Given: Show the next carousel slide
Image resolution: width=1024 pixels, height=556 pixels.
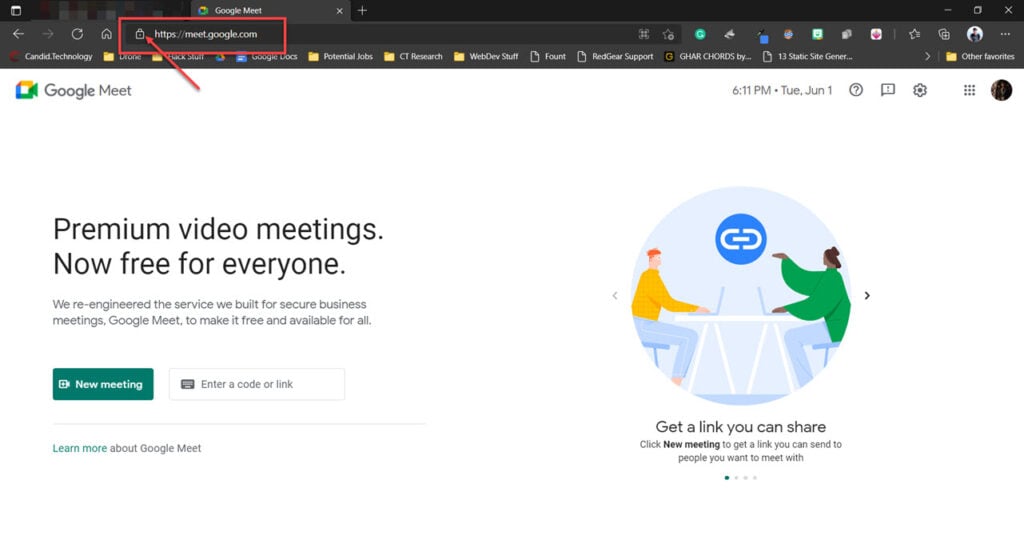Looking at the screenshot, I should click(867, 295).
